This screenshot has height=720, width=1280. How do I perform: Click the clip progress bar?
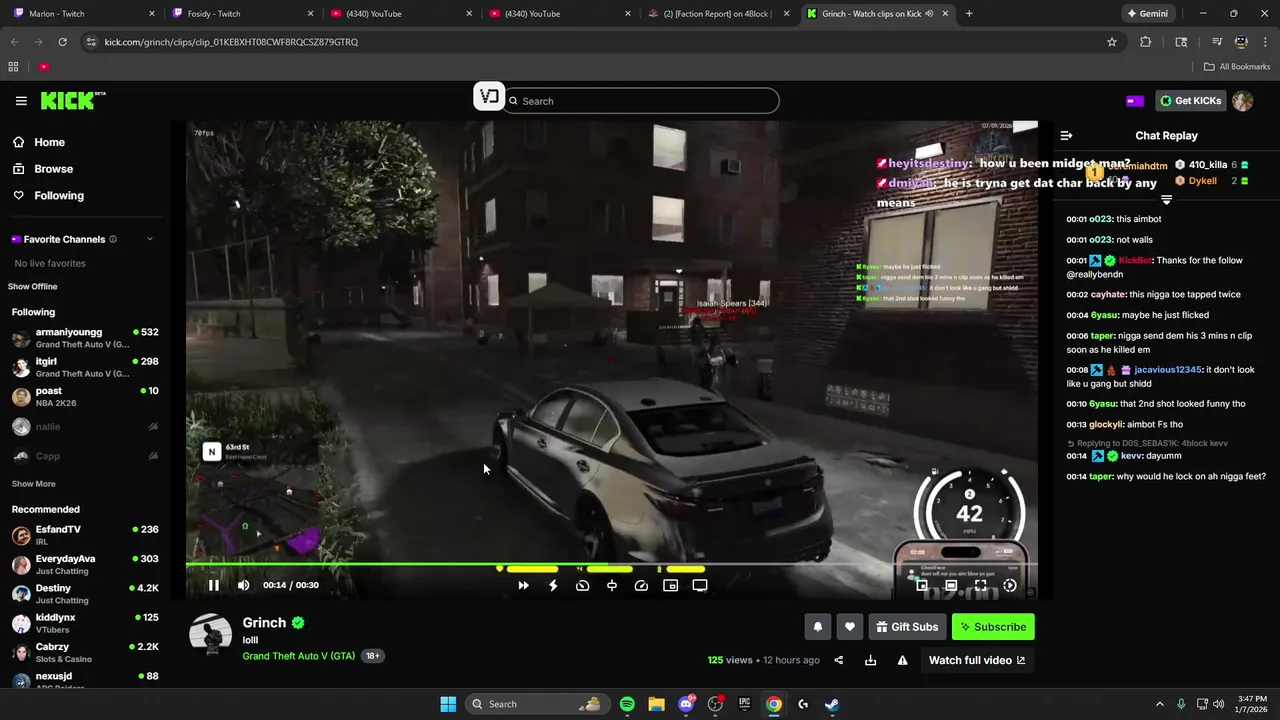[611, 565]
